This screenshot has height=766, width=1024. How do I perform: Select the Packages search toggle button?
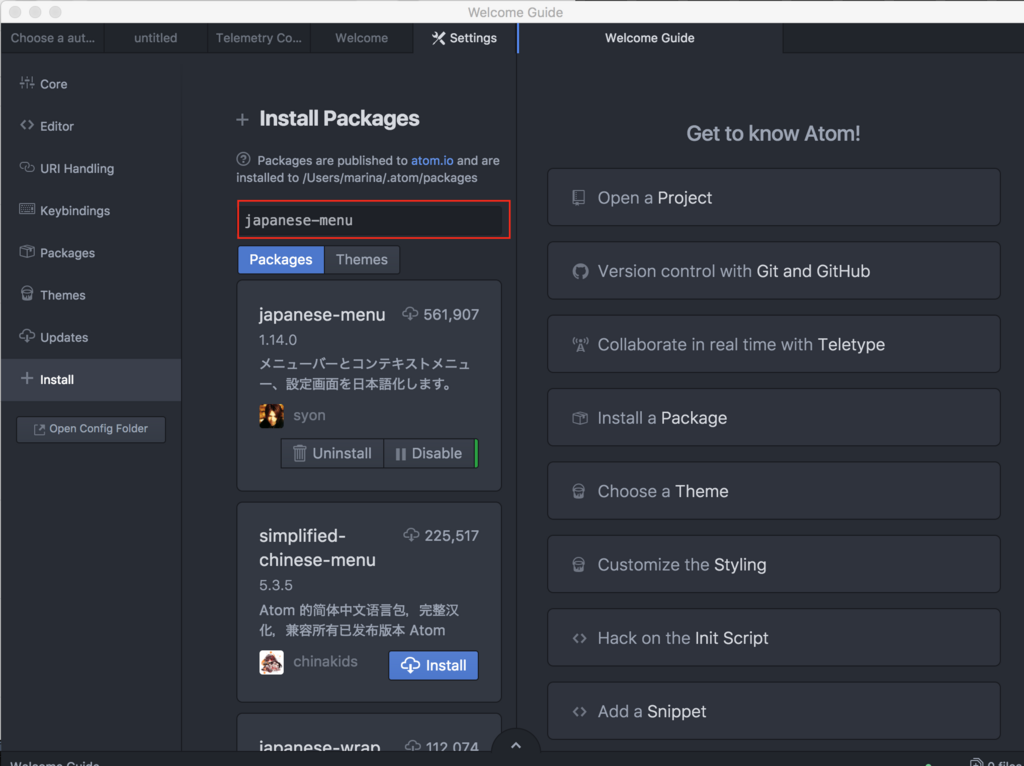(x=281, y=260)
